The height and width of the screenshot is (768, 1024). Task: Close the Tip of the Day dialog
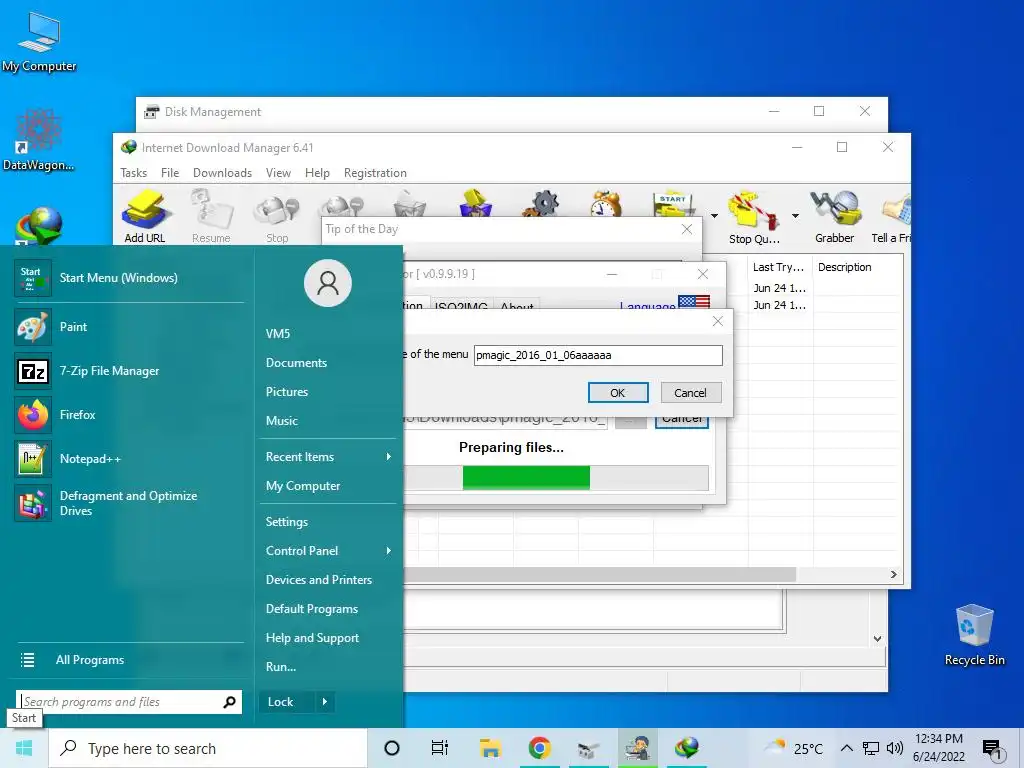pyautogui.click(x=686, y=229)
